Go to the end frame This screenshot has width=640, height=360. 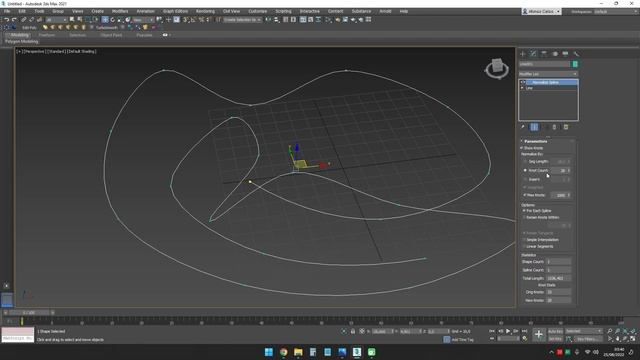point(524,331)
